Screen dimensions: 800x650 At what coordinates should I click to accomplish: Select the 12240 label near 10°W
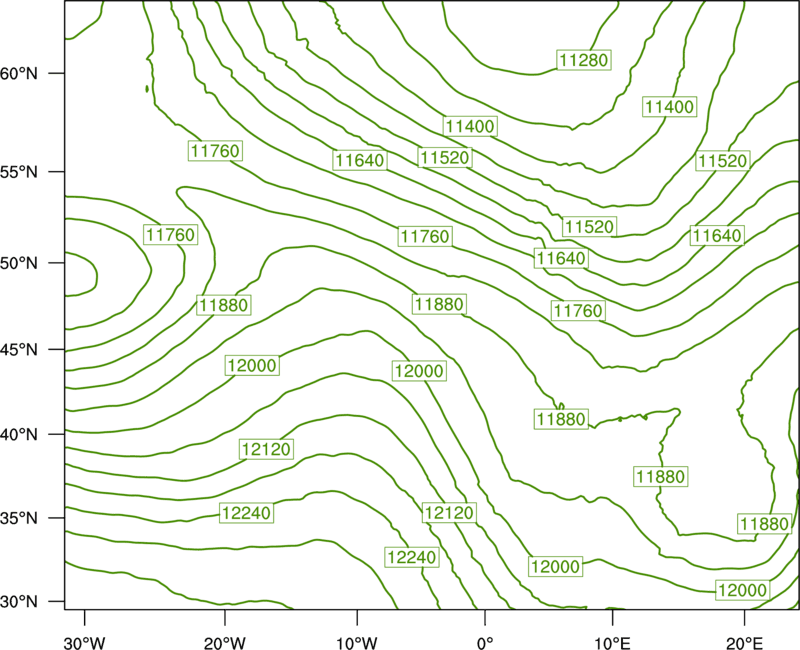pos(412,557)
